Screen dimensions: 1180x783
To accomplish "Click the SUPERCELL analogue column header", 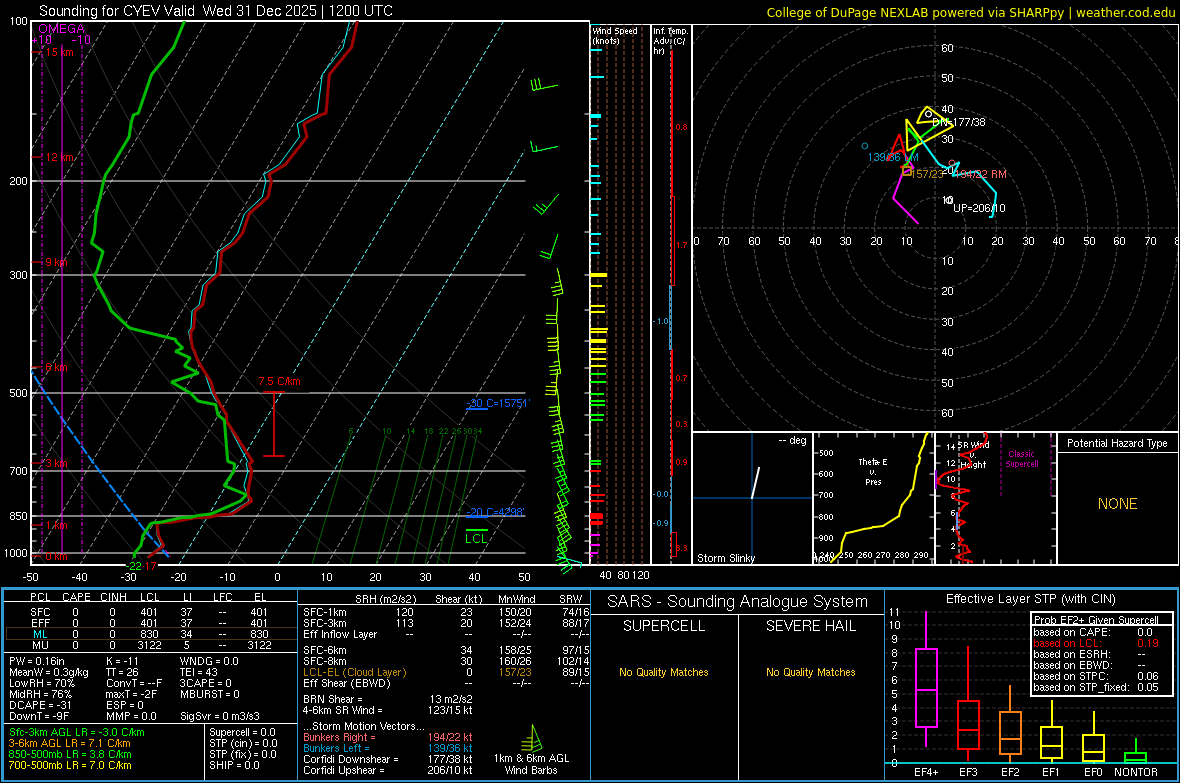I will point(664,626).
